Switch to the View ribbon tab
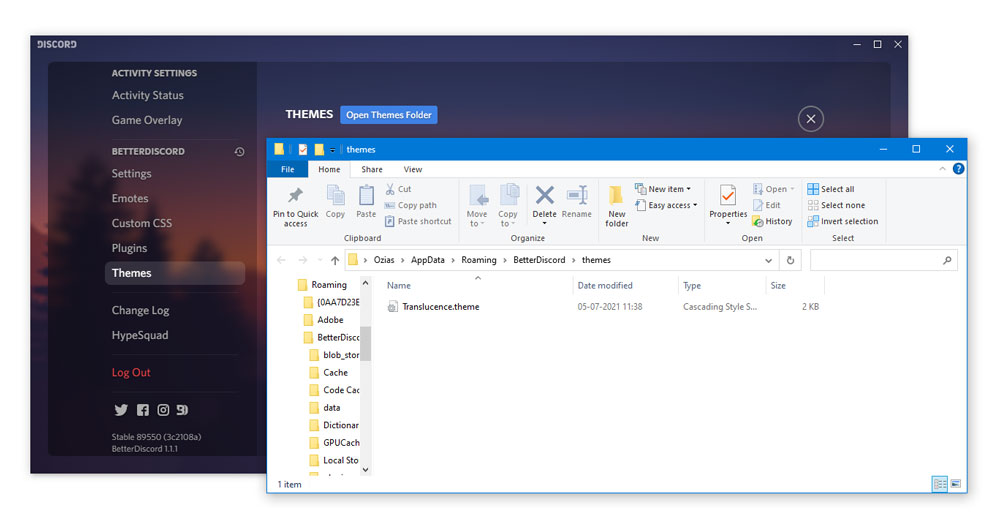This screenshot has height=531, width=1000. click(x=413, y=169)
